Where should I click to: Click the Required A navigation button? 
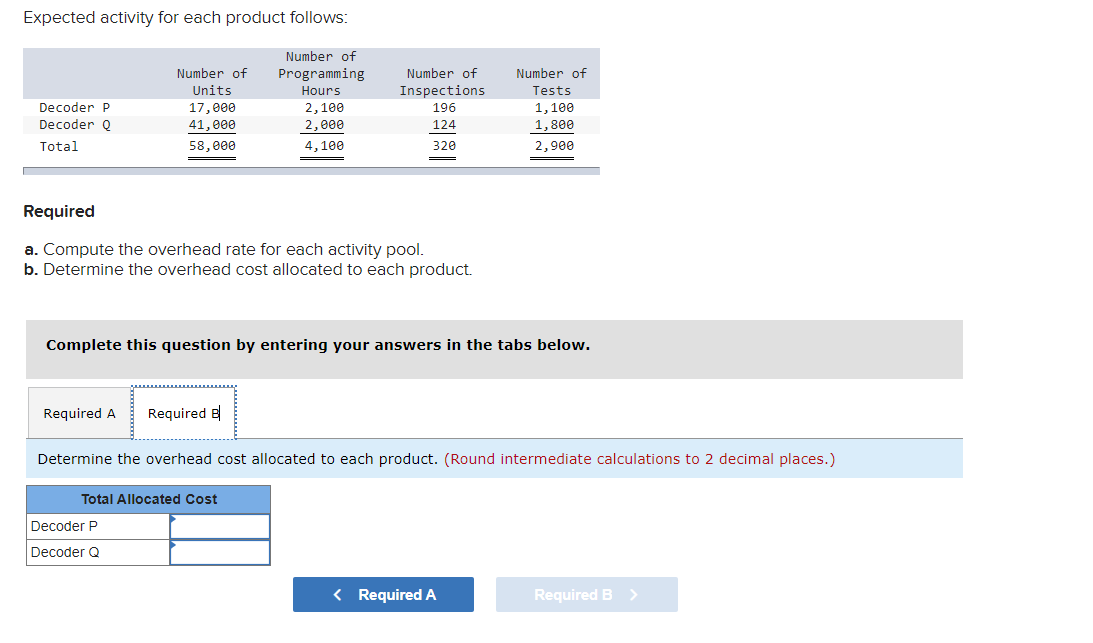click(x=383, y=594)
